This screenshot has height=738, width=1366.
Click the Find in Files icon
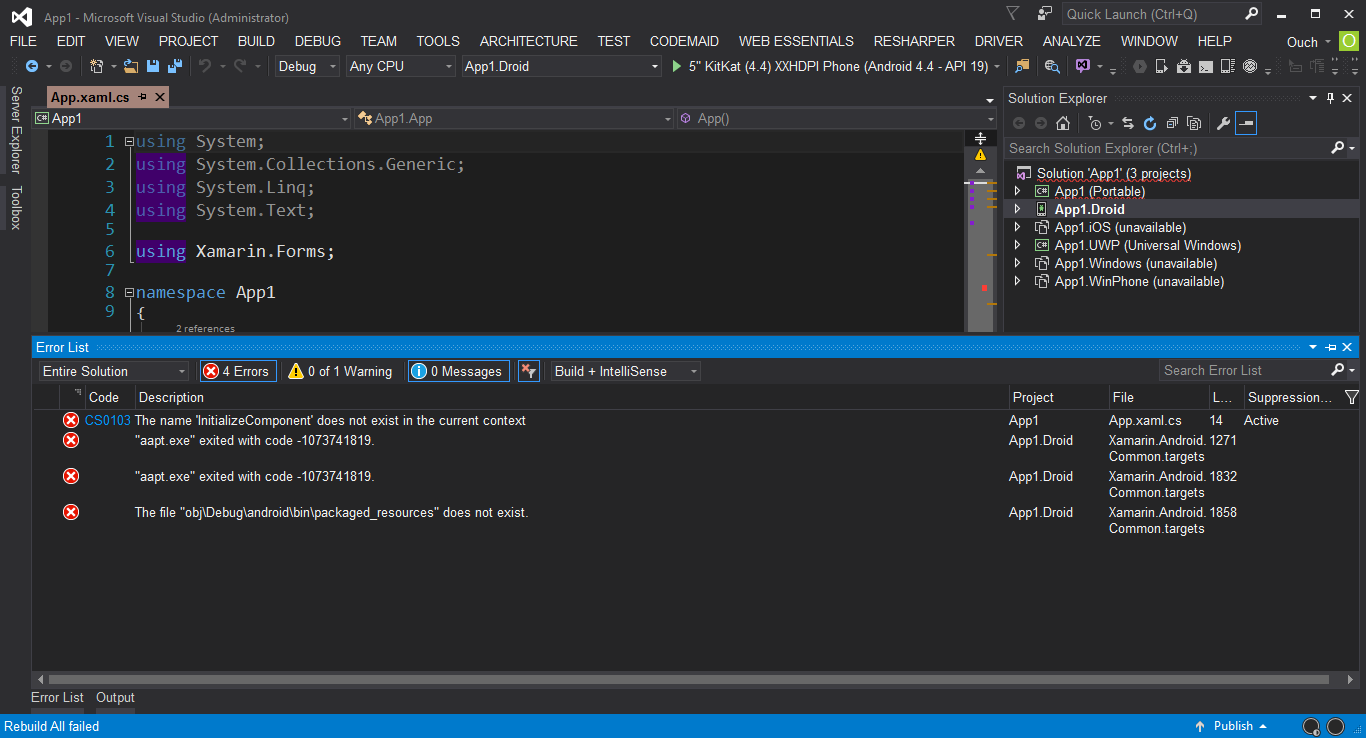[1022, 66]
